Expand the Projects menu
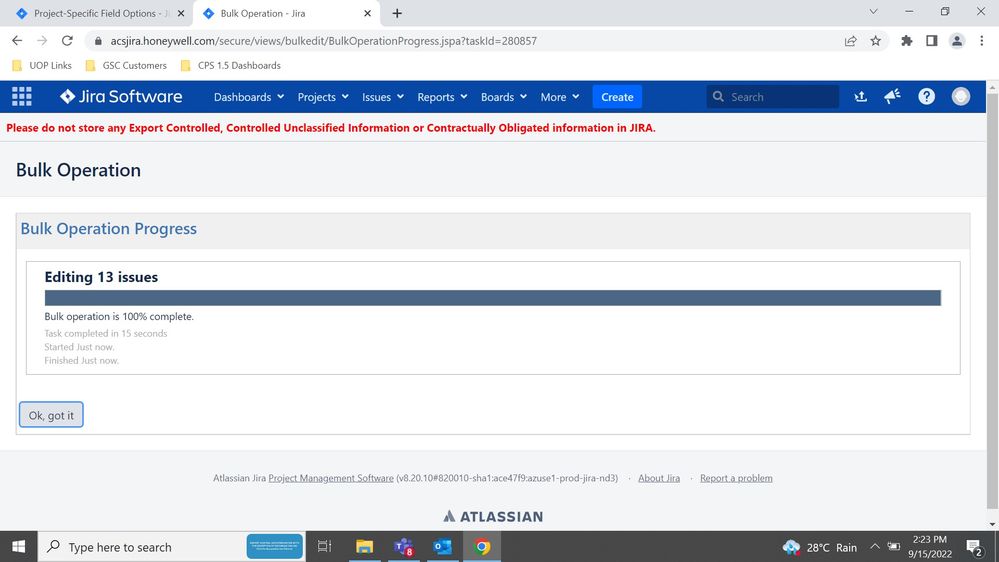Viewport: 999px width, 562px height. [323, 97]
